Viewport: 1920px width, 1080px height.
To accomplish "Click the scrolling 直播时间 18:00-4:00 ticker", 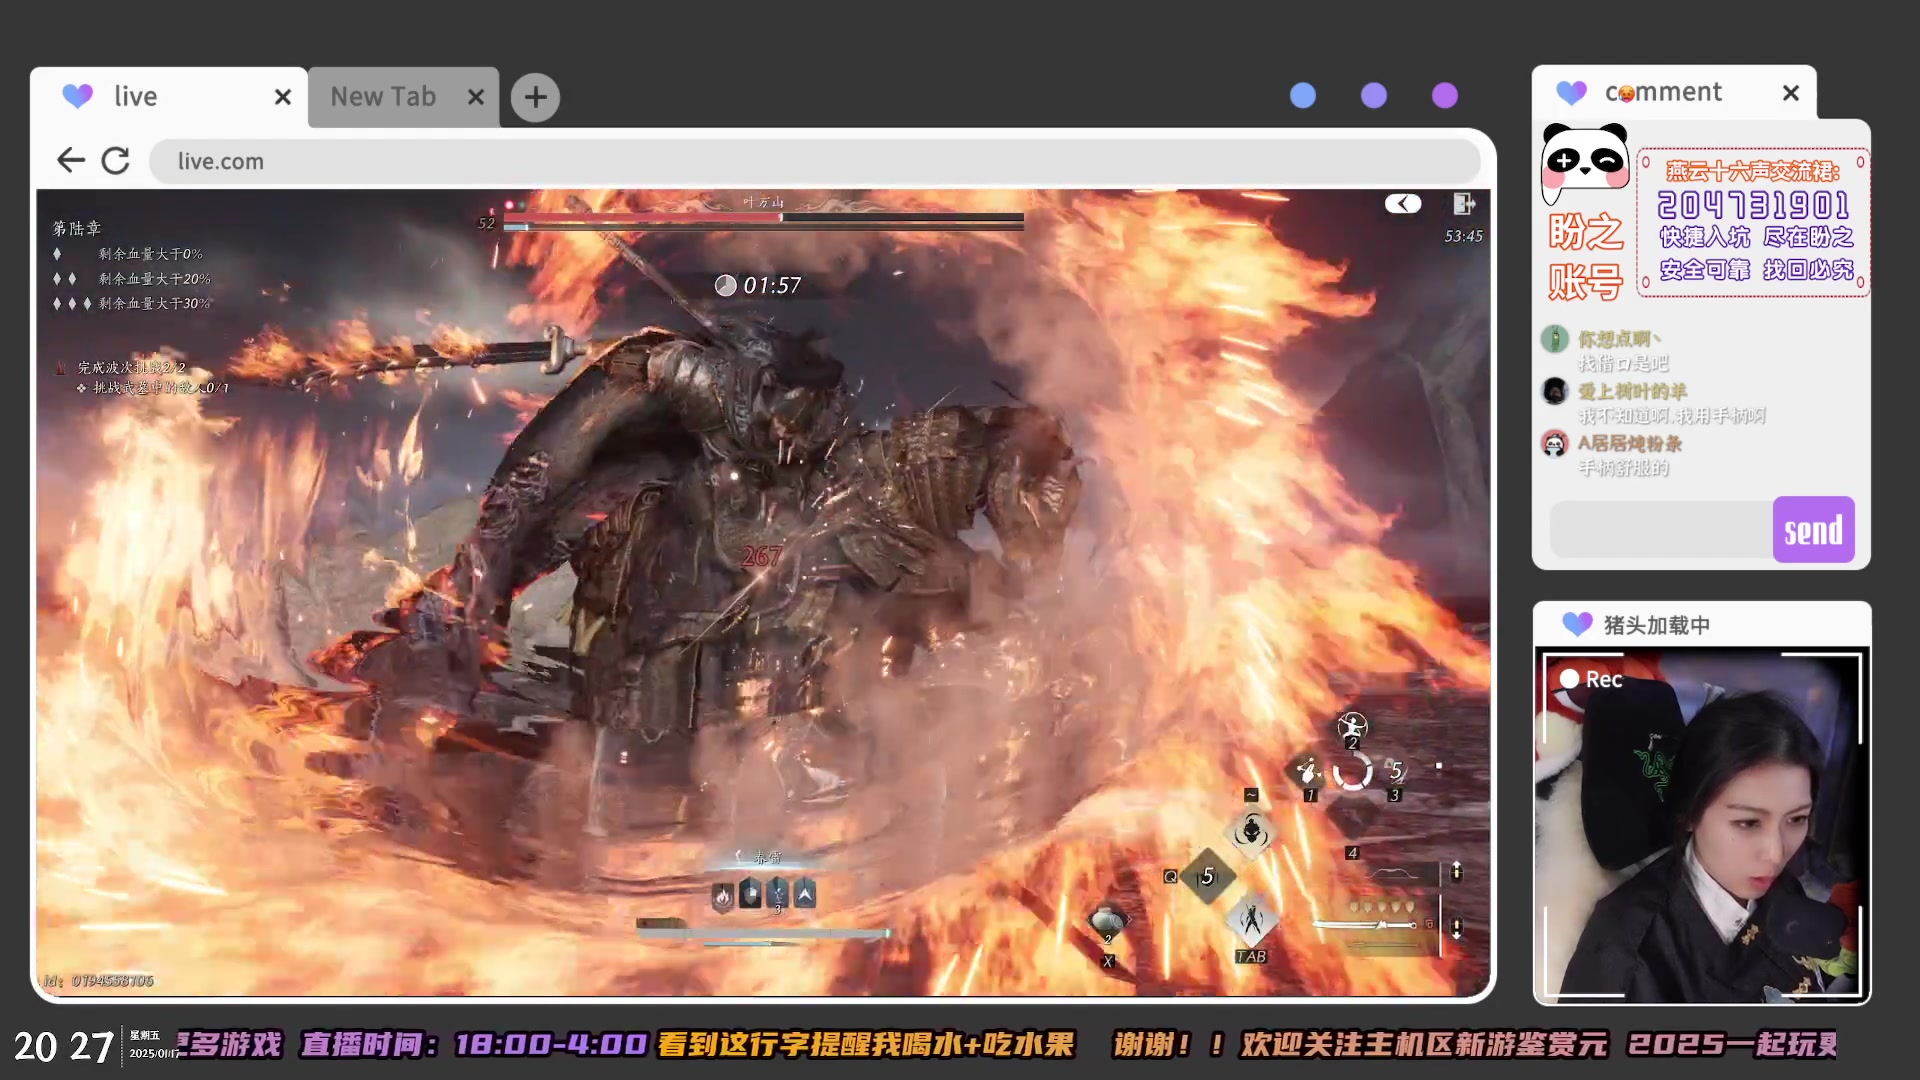I will tap(474, 1045).
